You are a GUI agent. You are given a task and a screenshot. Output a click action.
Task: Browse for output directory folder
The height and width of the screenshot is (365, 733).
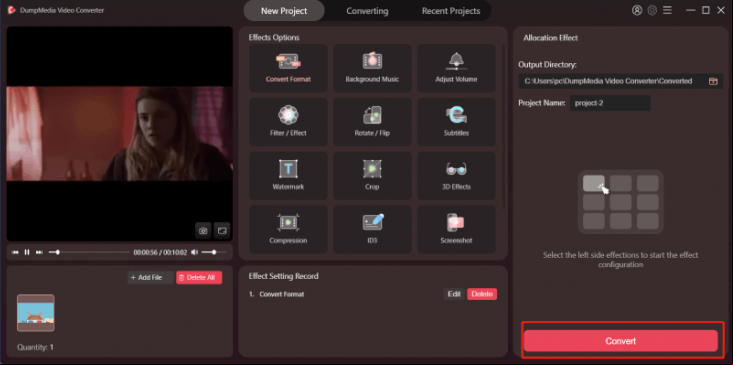pos(713,81)
